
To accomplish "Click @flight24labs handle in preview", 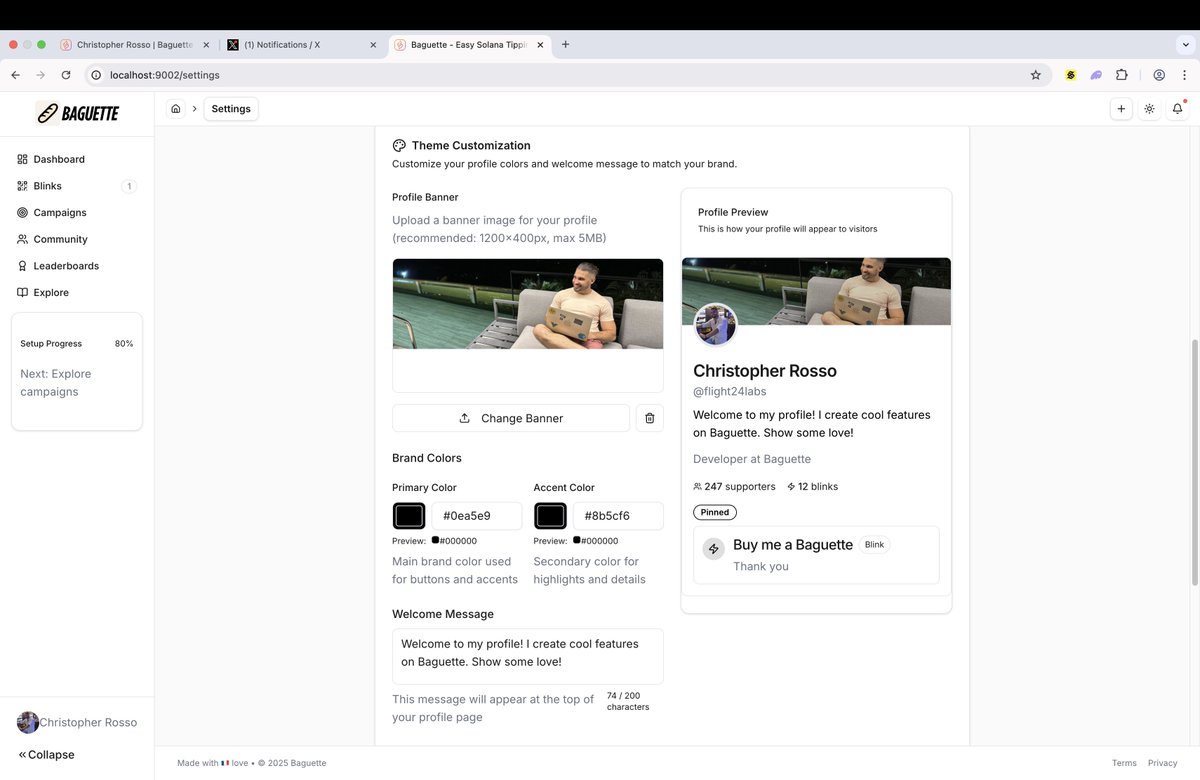I will [x=730, y=392].
